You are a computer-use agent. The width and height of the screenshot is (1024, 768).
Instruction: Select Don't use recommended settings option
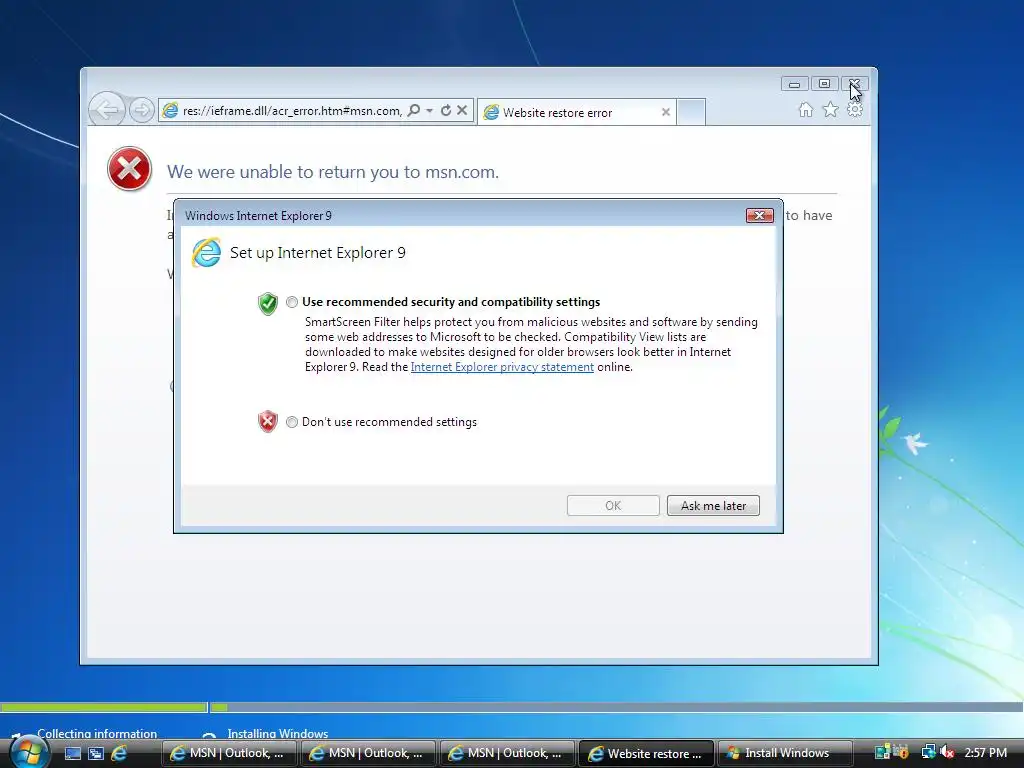(x=292, y=422)
